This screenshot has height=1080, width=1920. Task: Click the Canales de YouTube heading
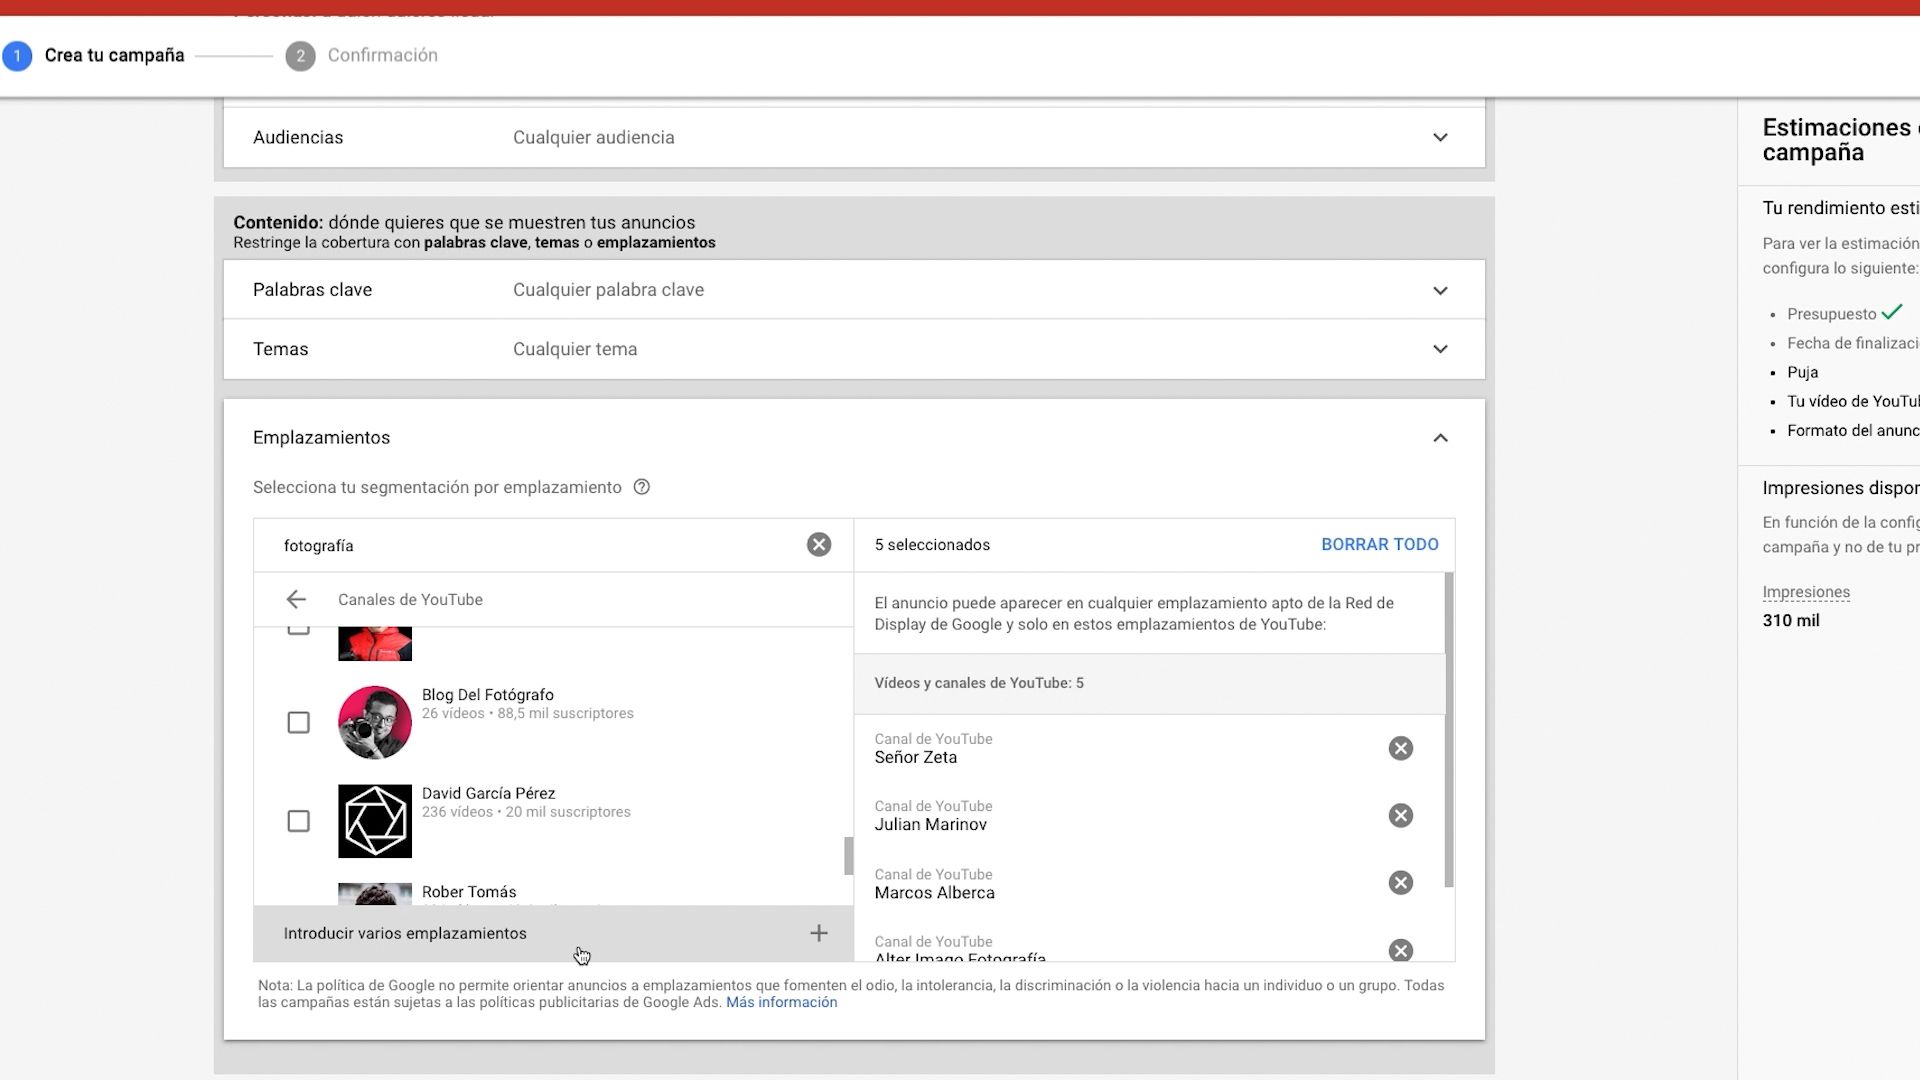(x=410, y=600)
